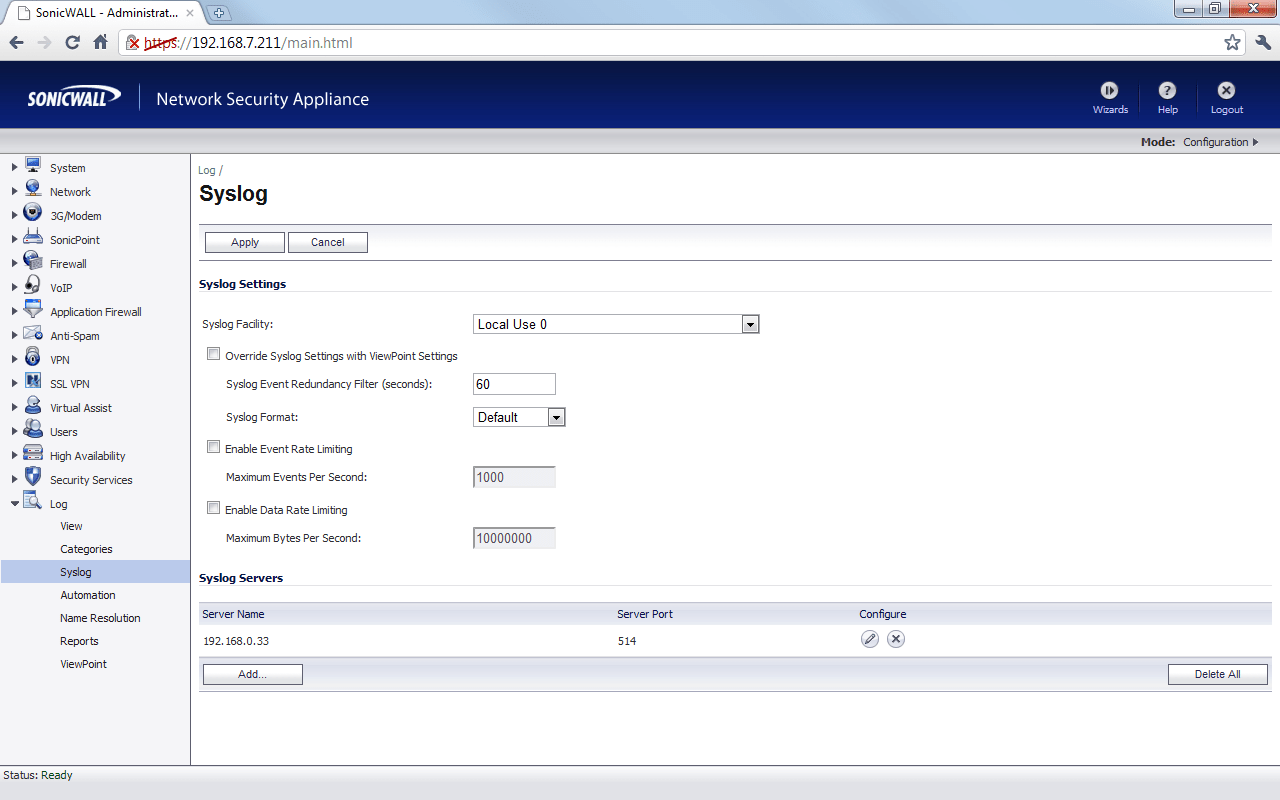
Task: Open the Log Categories page
Action: point(86,548)
